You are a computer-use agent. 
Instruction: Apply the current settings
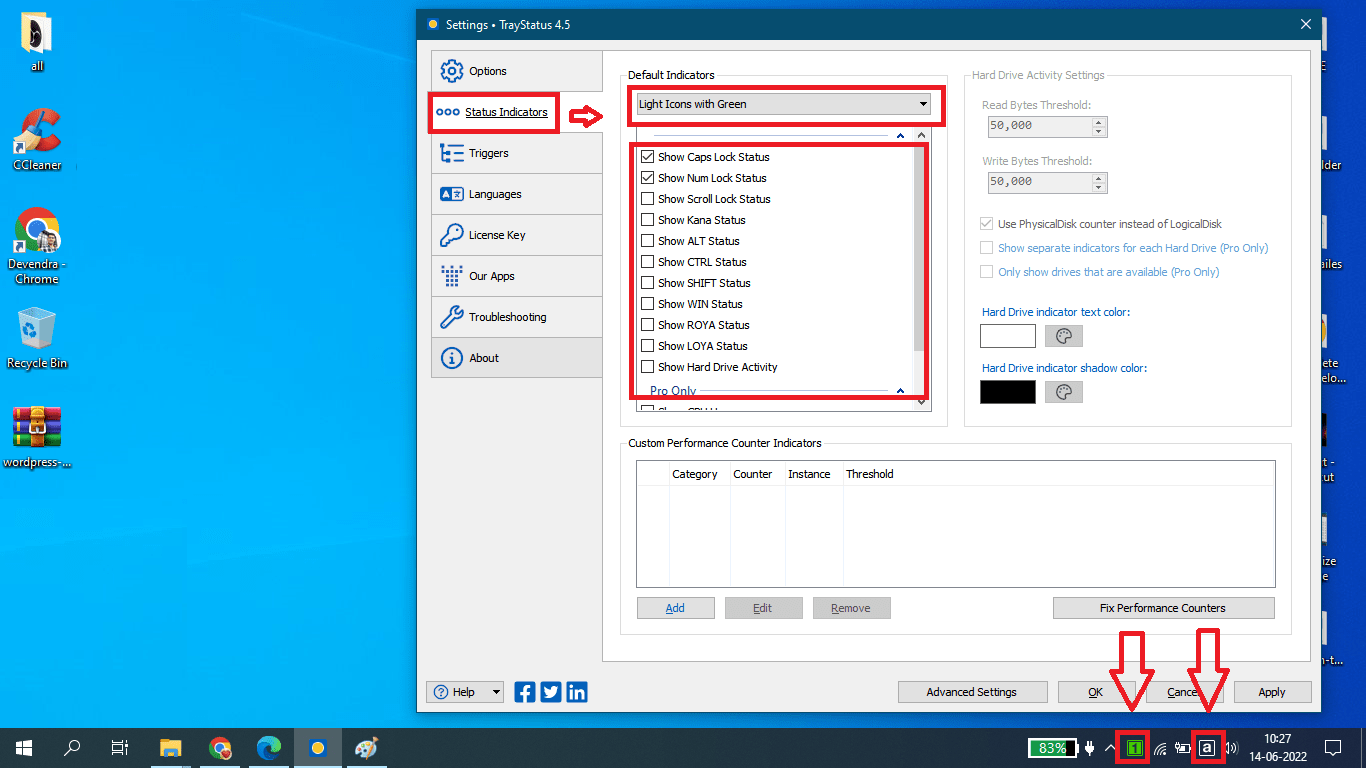(1271, 691)
